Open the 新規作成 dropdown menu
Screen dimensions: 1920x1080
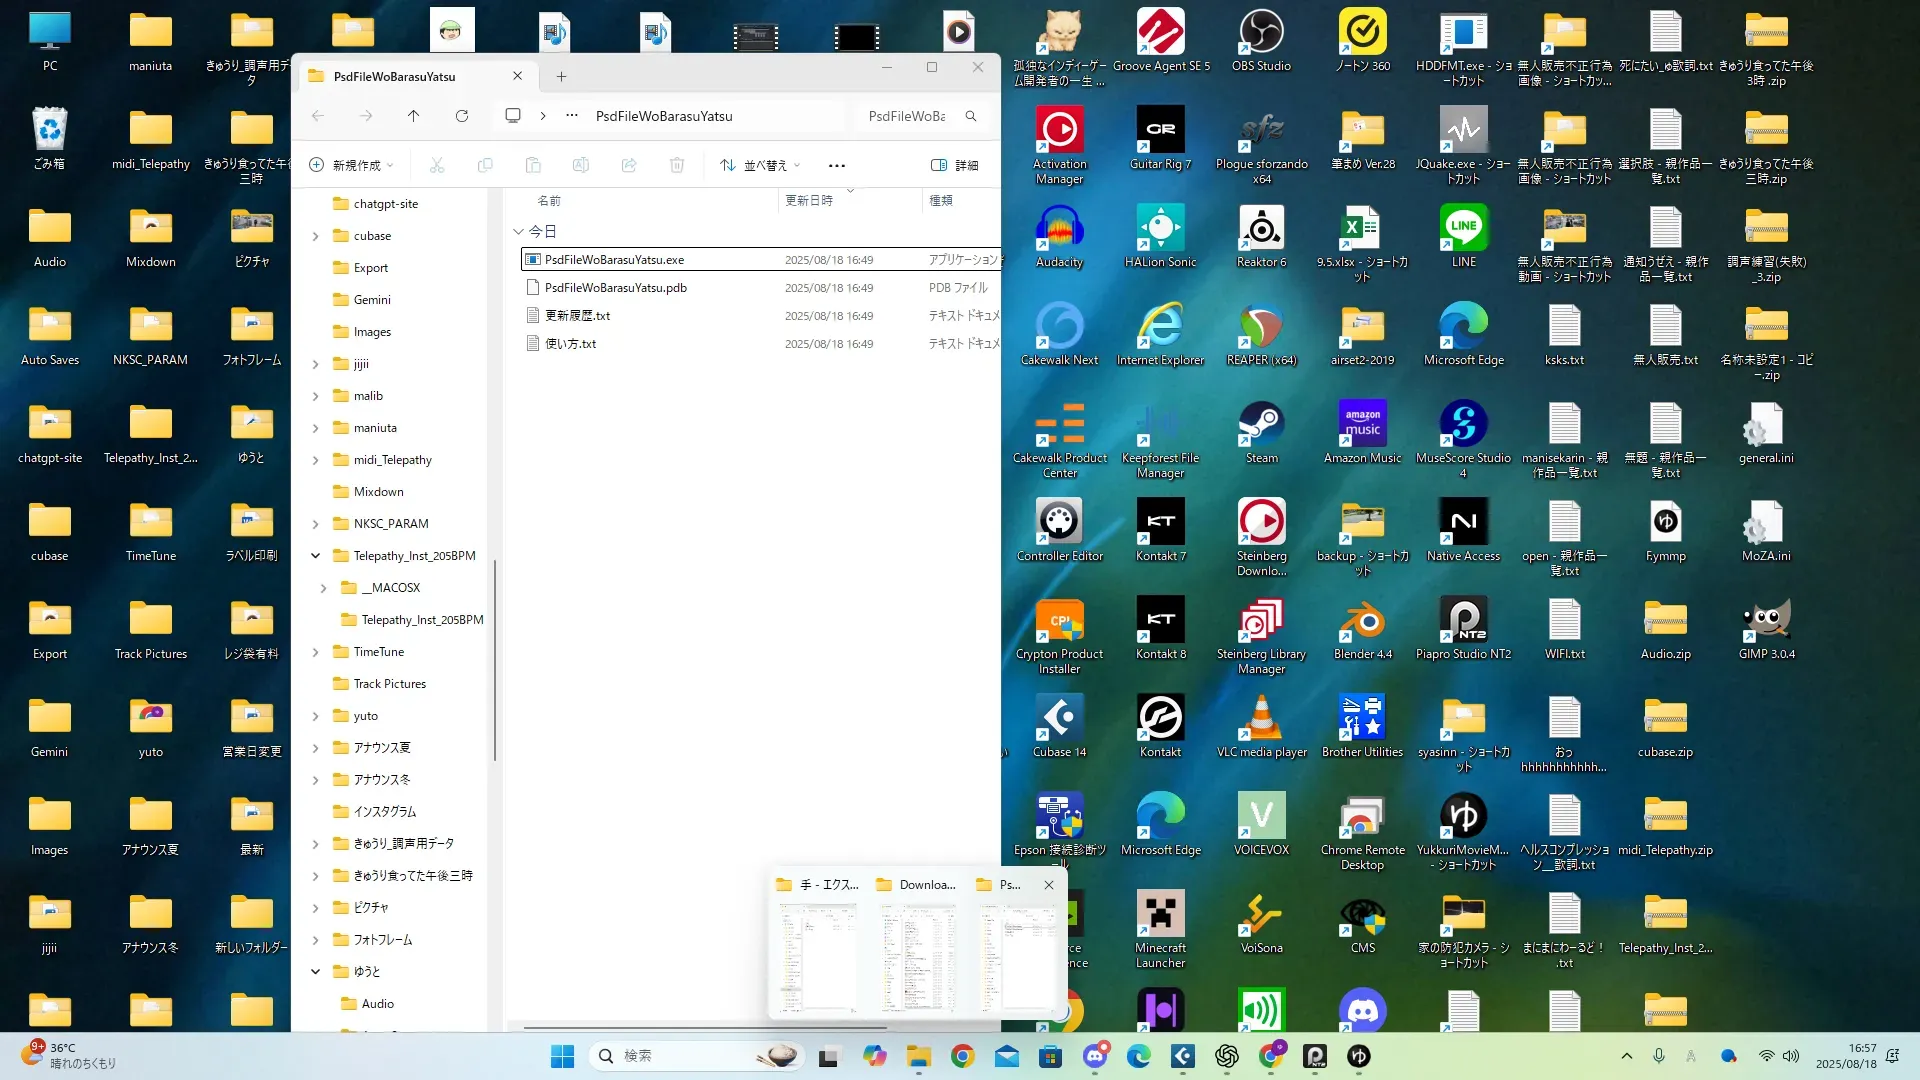pyautogui.click(x=352, y=165)
